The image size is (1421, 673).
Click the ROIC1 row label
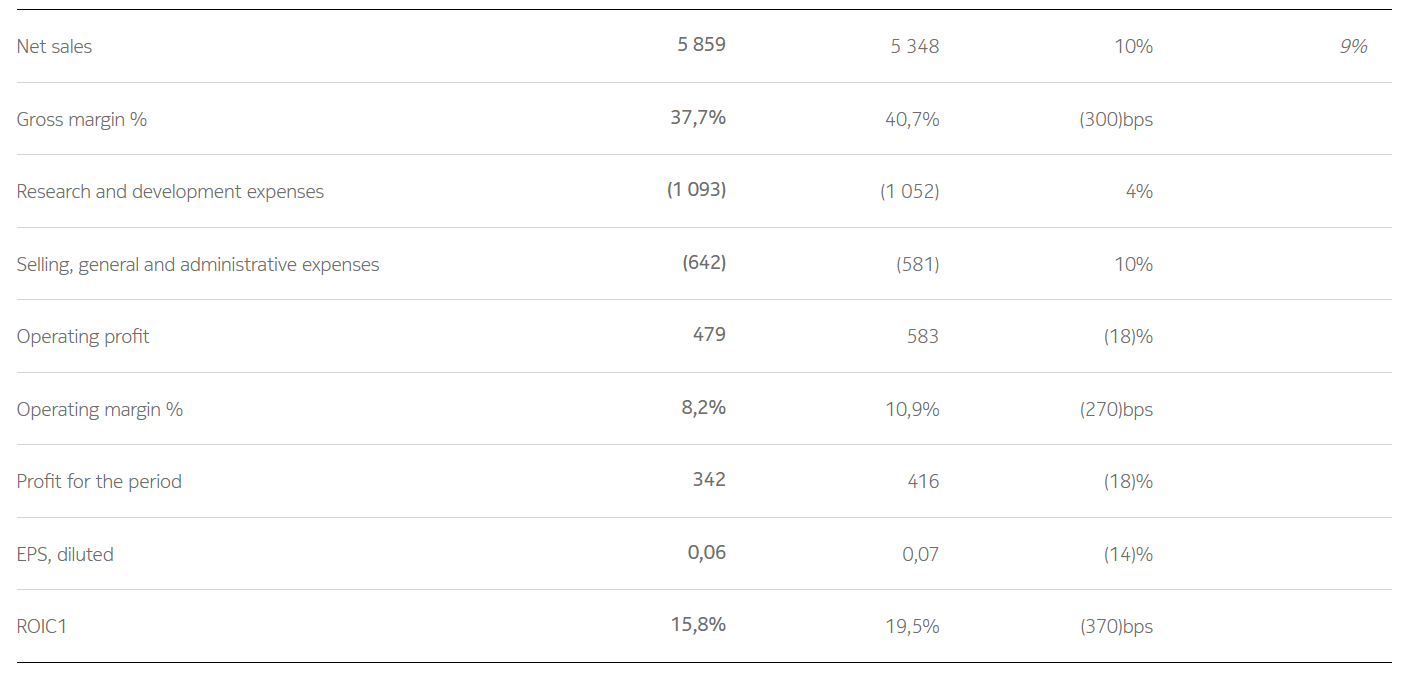(42, 627)
